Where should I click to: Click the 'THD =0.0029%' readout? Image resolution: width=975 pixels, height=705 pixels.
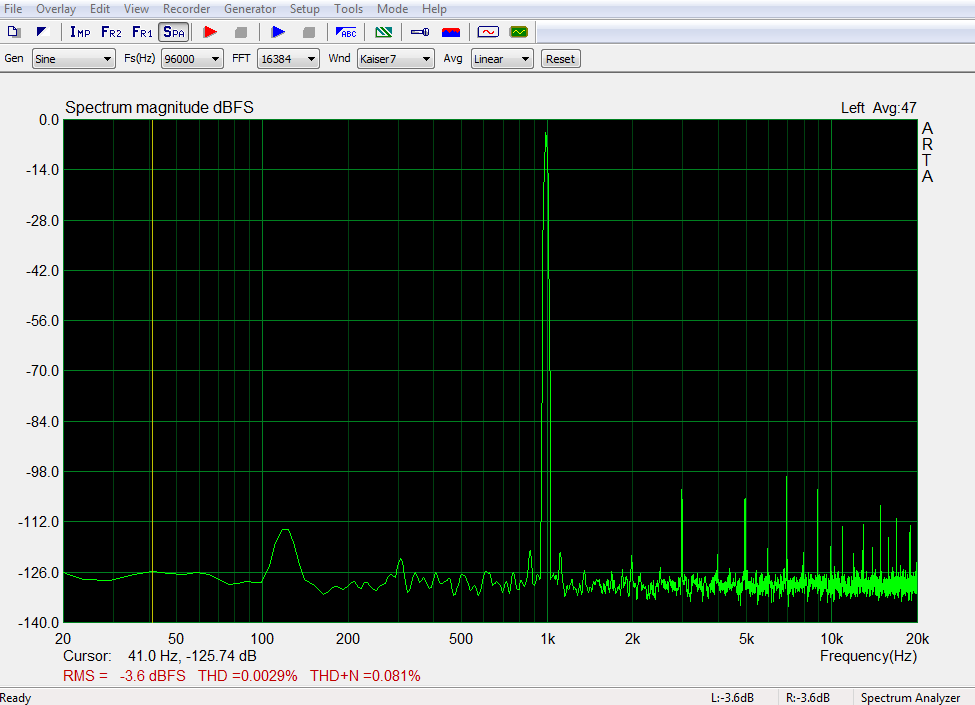click(x=247, y=676)
